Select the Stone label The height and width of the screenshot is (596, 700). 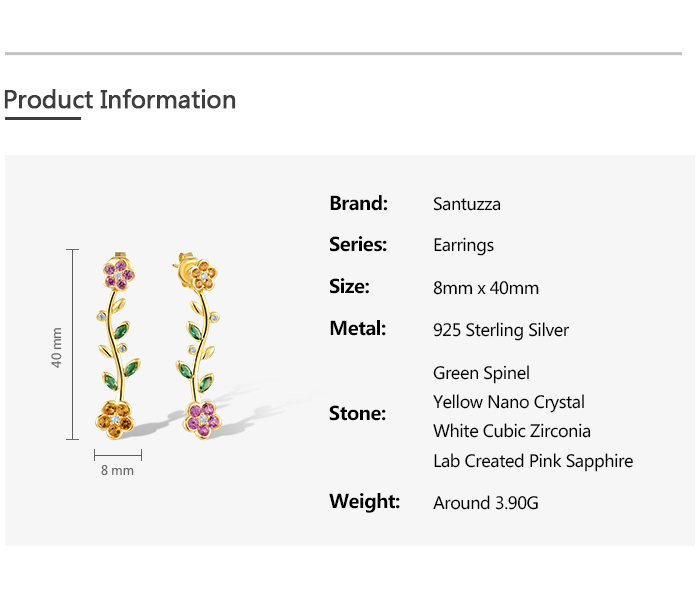pyautogui.click(x=357, y=413)
